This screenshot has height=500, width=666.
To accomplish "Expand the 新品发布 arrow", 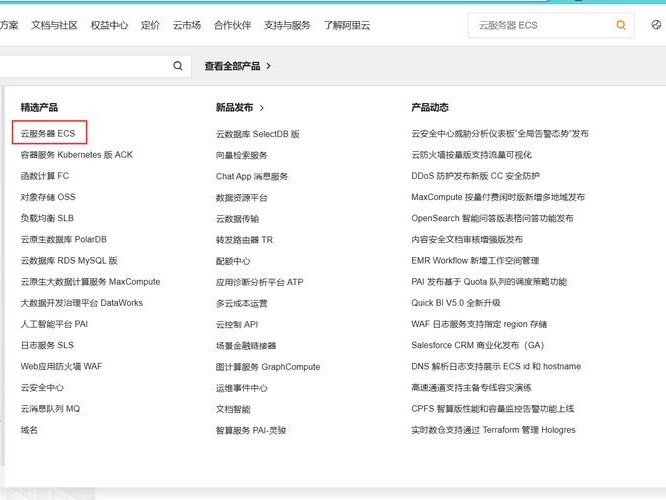I will coord(261,108).
